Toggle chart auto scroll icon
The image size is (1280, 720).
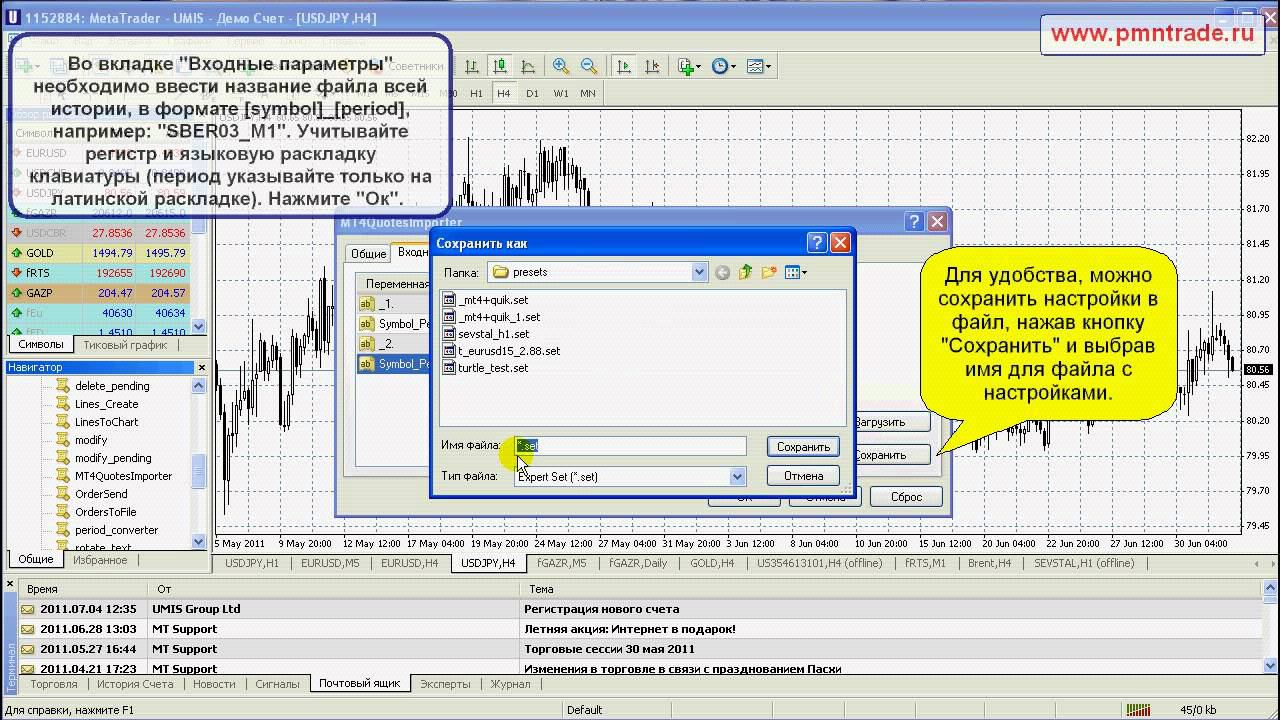623,66
